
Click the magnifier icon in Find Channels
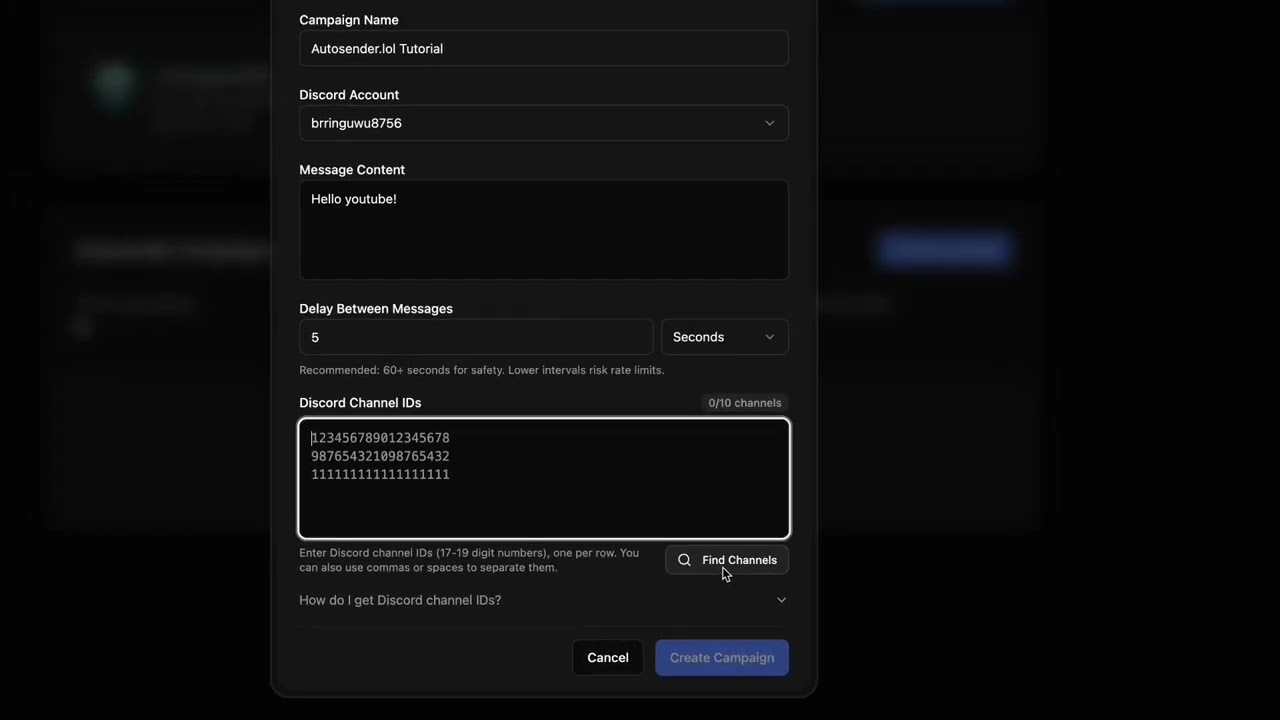point(684,560)
